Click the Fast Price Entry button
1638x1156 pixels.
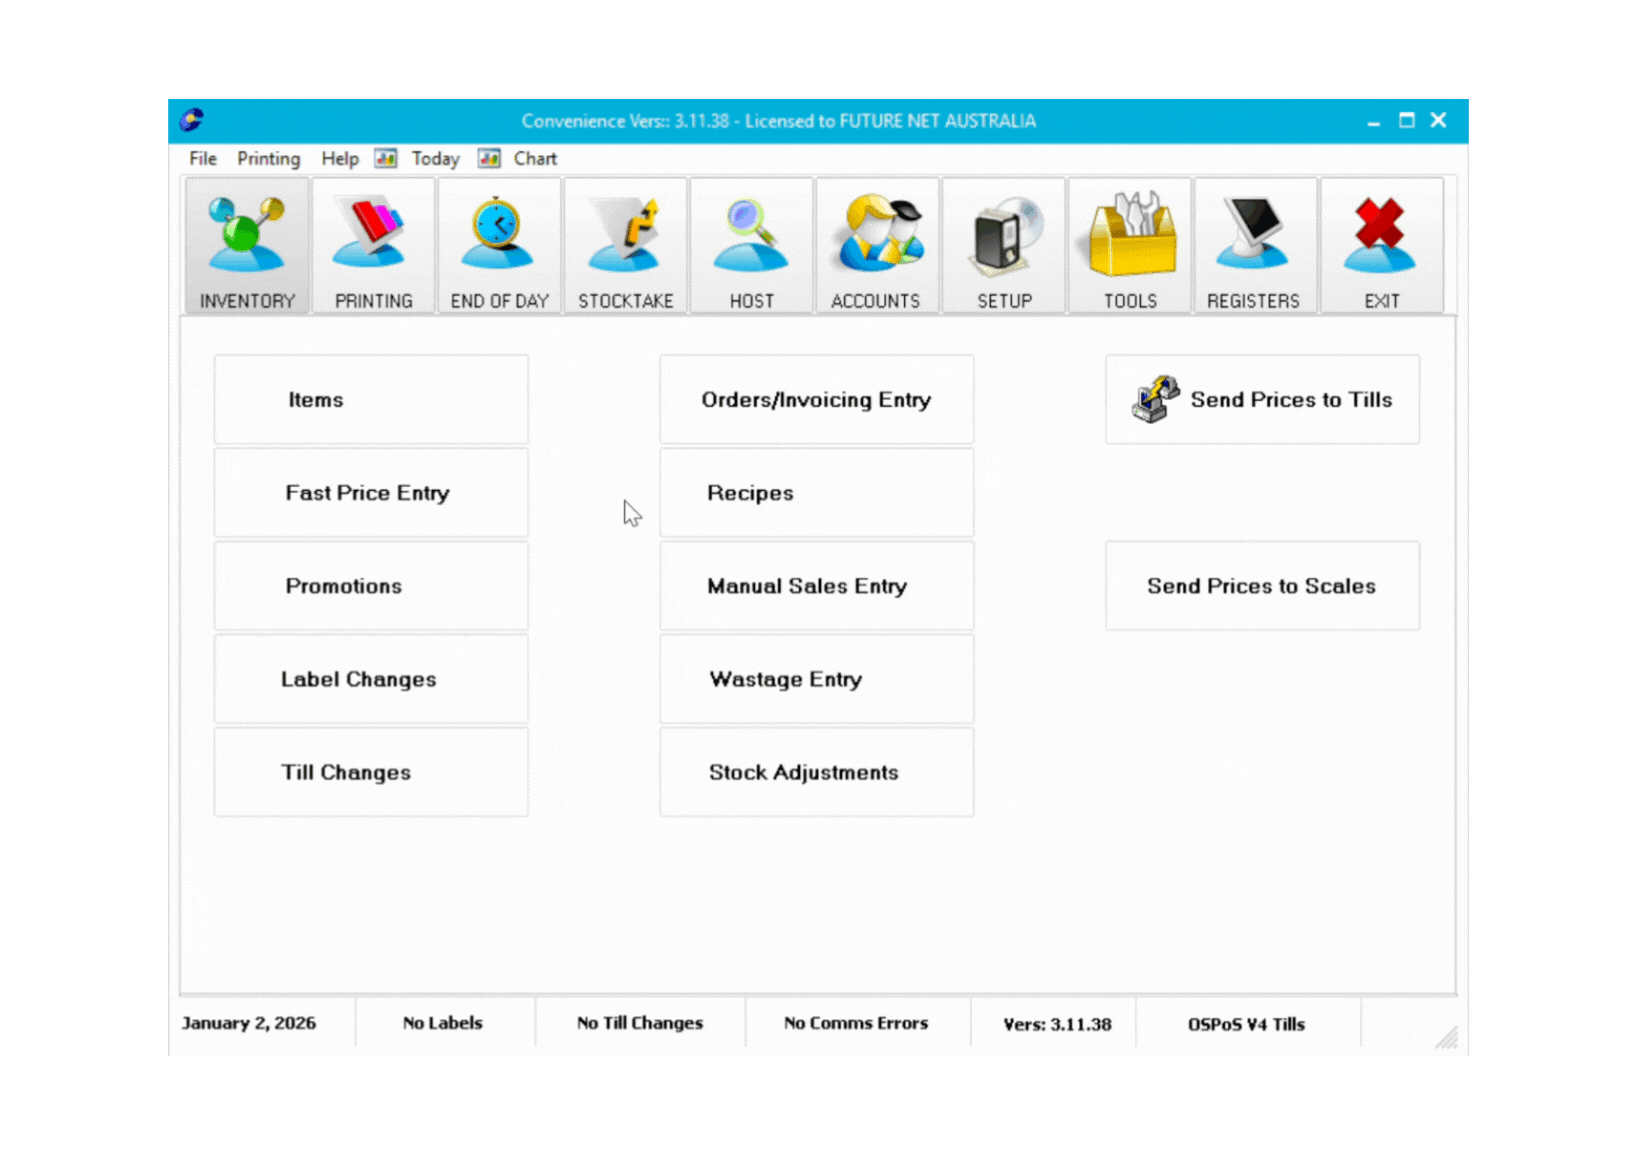click(370, 492)
